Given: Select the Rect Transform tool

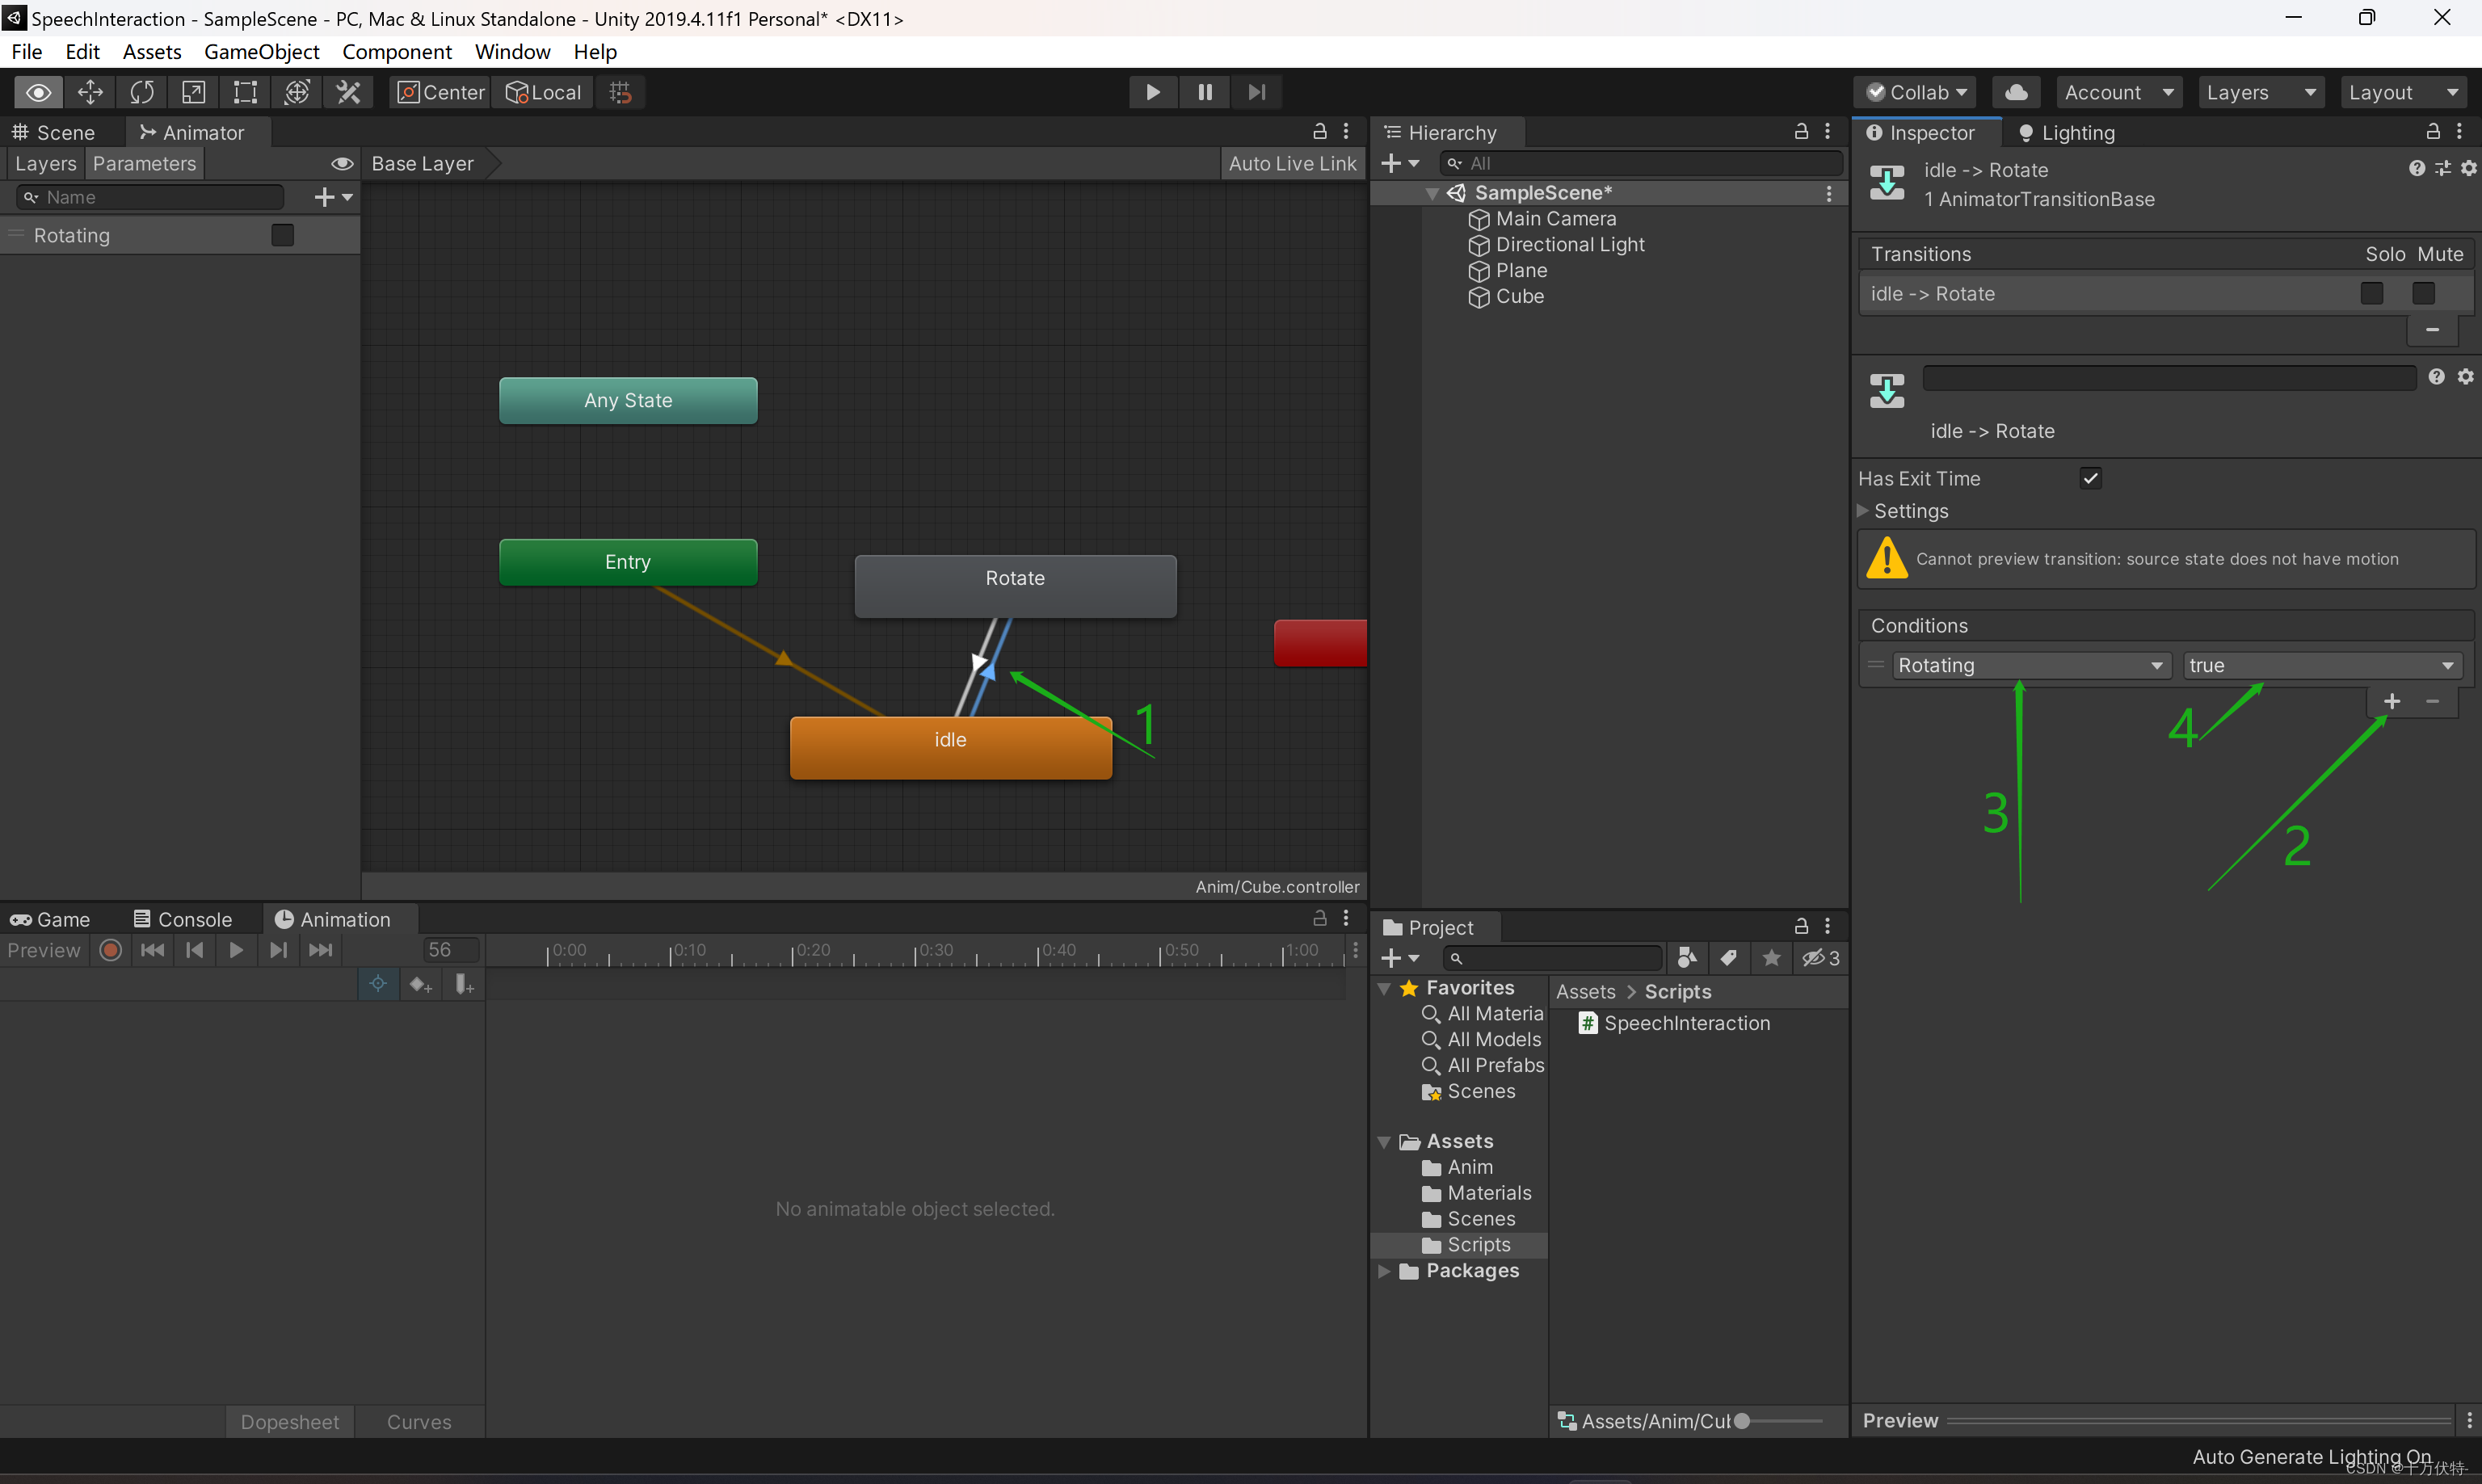Looking at the screenshot, I should point(245,92).
